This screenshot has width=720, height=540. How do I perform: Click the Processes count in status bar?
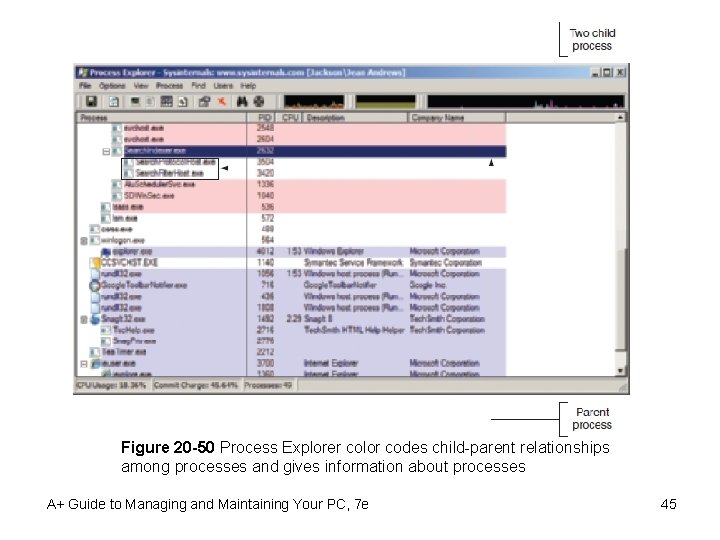coord(268,385)
